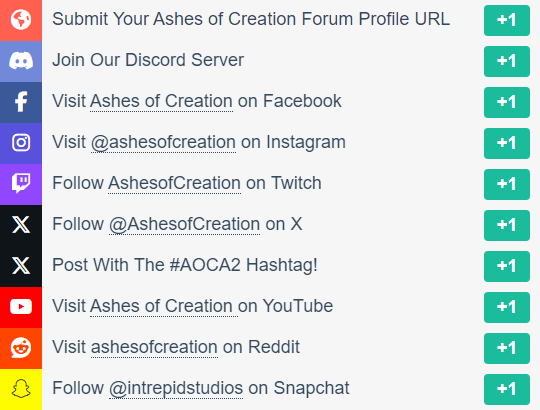Open the @ashesofcreation Instagram link
The image size is (540, 410).
[163, 143]
